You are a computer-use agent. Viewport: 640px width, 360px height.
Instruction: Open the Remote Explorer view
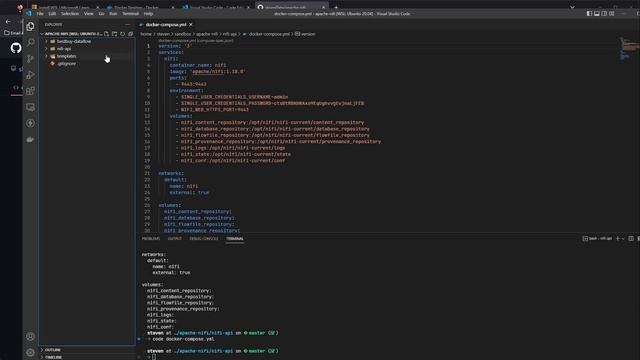(x=30, y=107)
